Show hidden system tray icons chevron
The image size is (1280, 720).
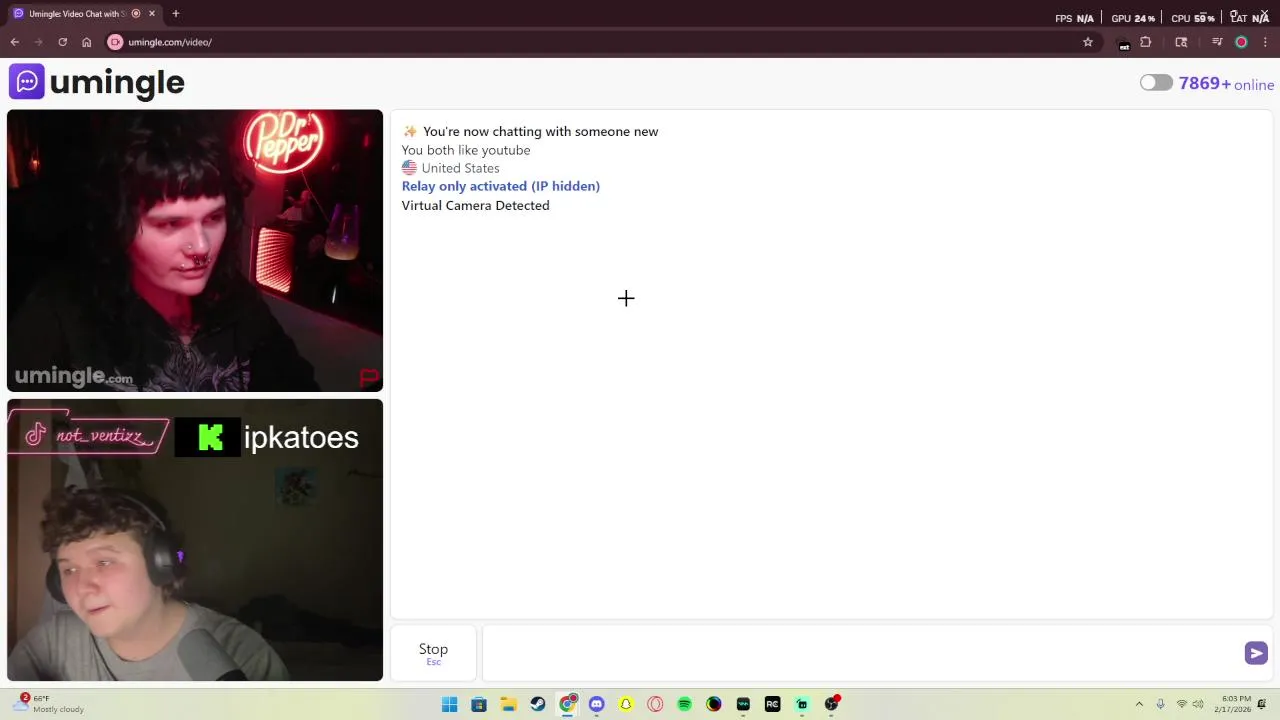[x=1139, y=704]
